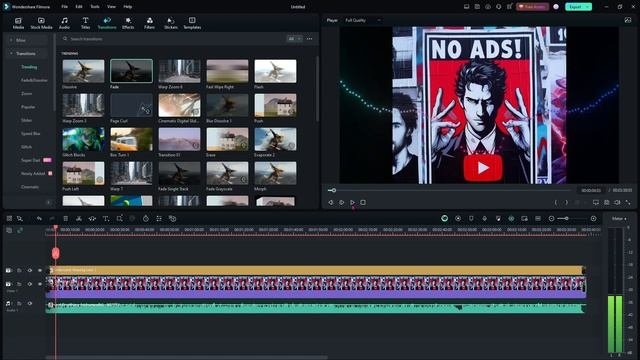Open the Audio tab
This screenshot has height=360, width=640.
coord(64,23)
